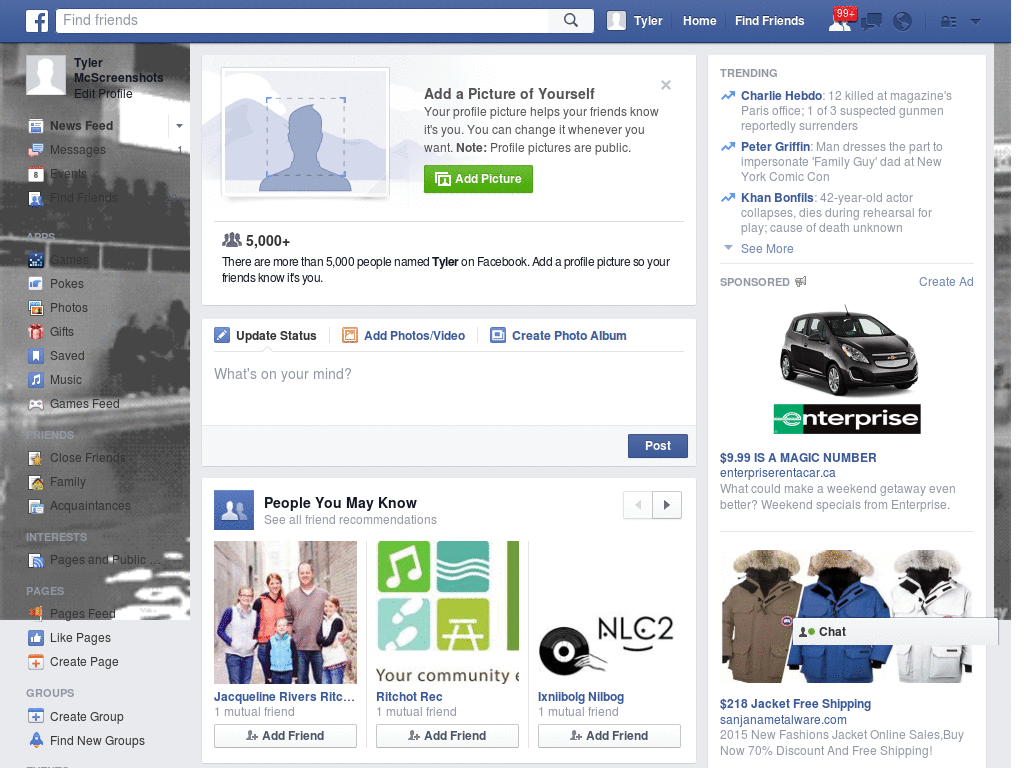Click into the Find friends search field
The width and height of the screenshot is (1024, 768).
point(300,20)
